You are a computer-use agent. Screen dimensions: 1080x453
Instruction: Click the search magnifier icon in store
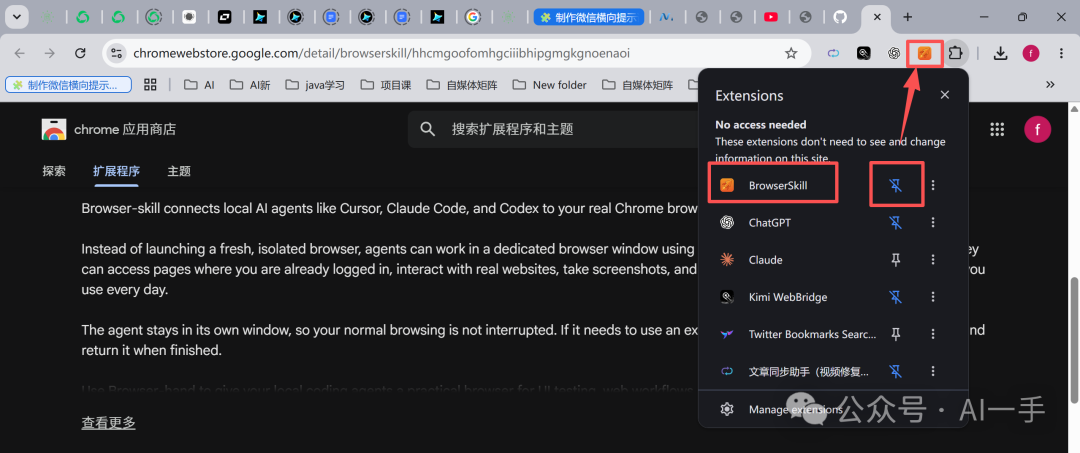428,129
